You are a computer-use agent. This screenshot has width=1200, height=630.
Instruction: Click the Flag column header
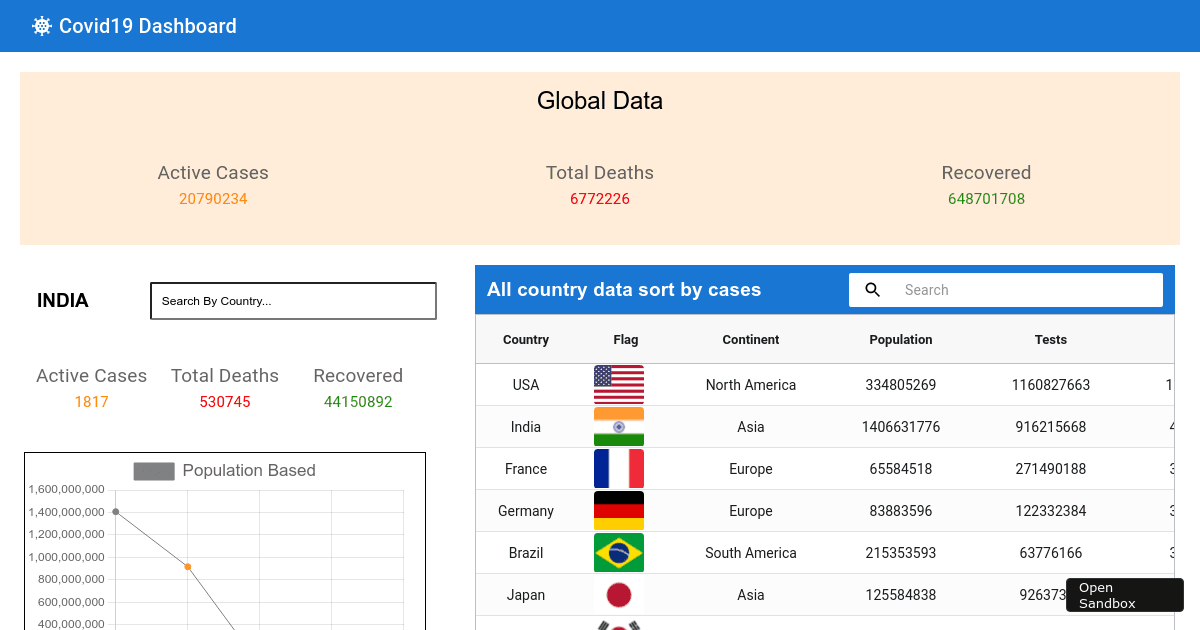coord(625,340)
